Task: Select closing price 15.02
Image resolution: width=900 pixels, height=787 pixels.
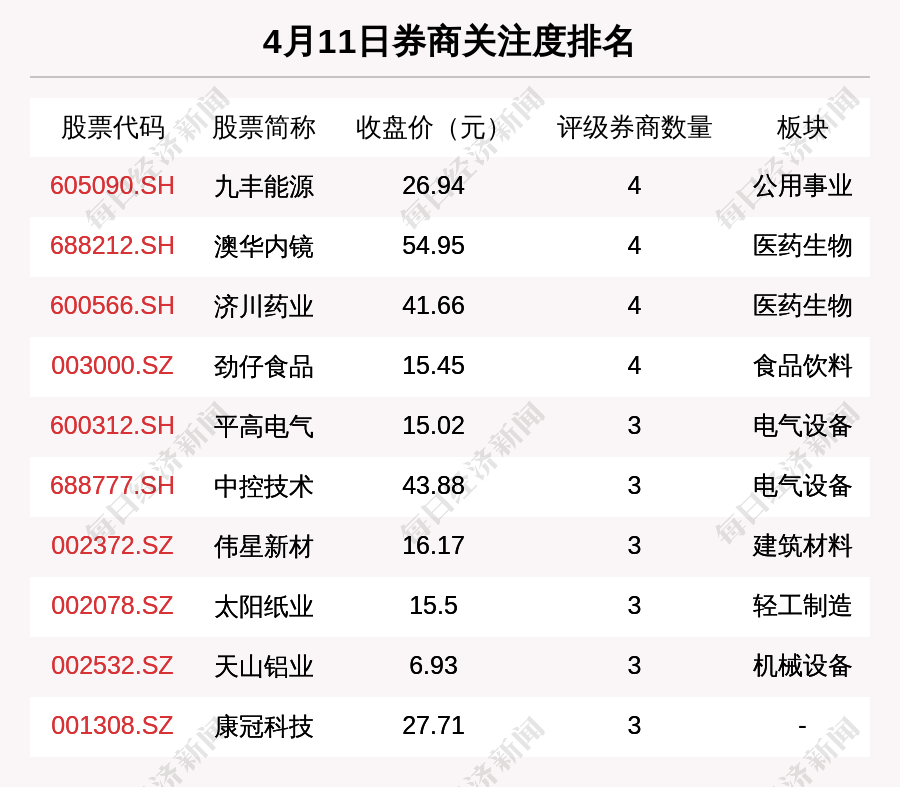Action: pyautogui.click(x=433, y=425)
